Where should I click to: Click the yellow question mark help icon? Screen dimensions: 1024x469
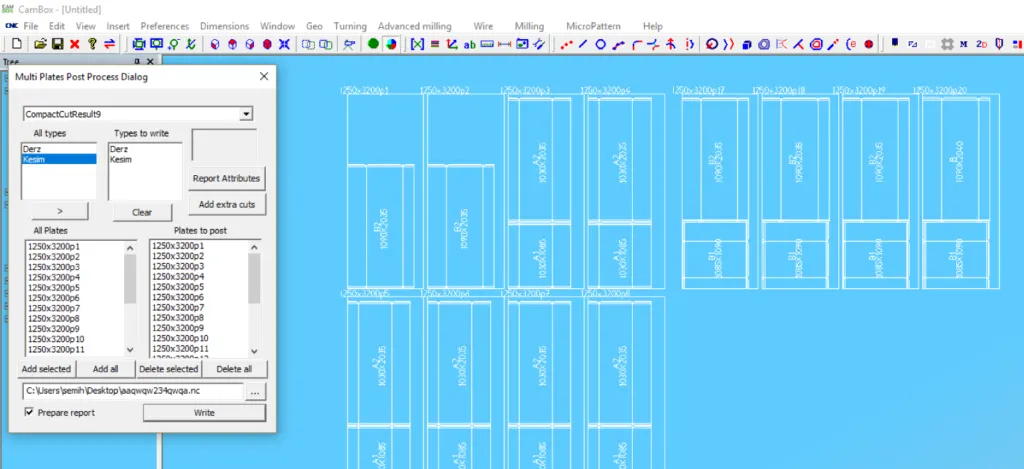point(92,44)
